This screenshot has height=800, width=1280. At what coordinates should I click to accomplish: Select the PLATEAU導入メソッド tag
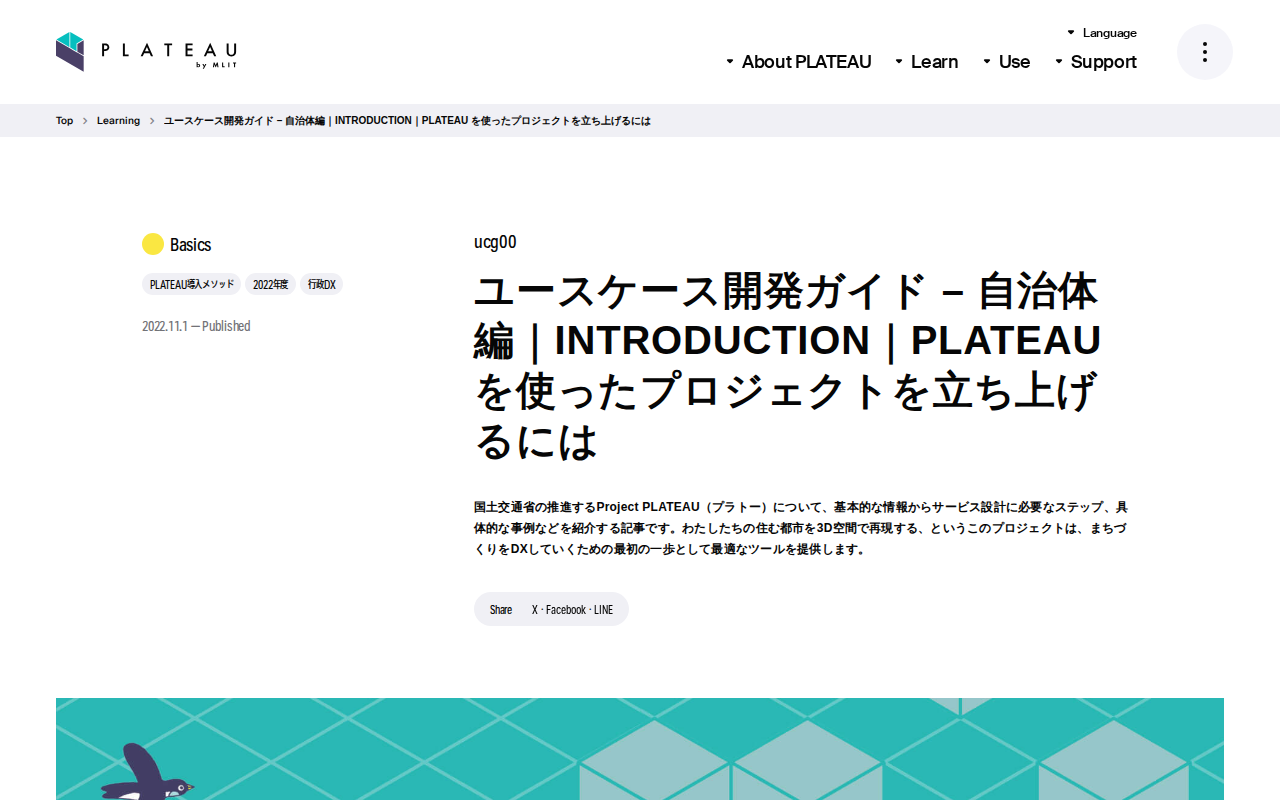tap(192, 285)
